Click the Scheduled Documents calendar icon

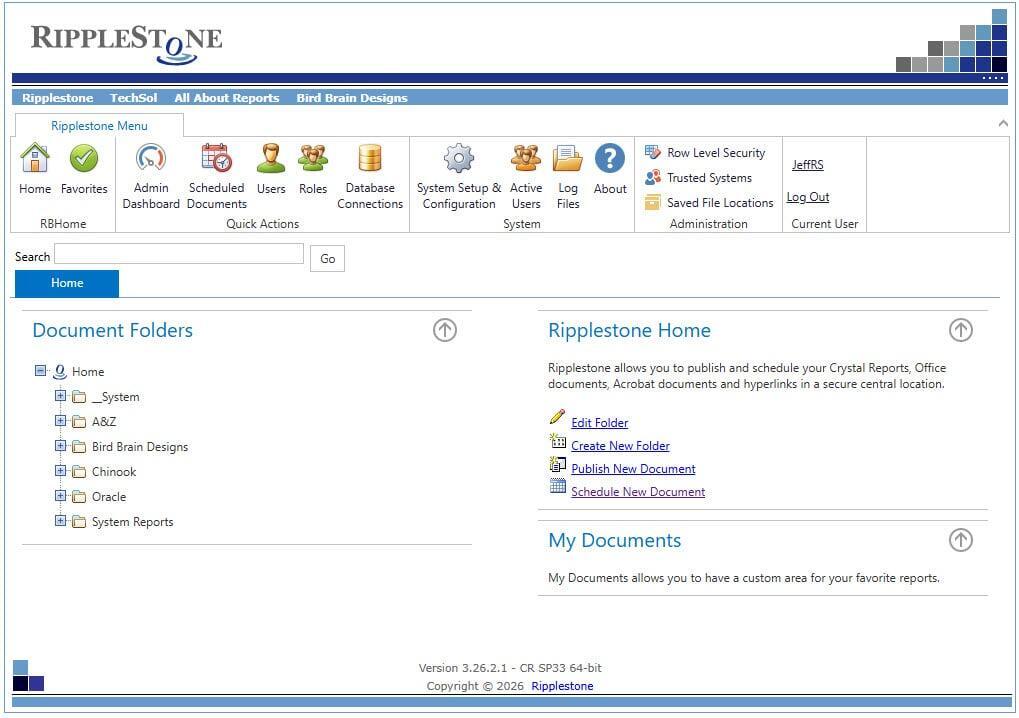point(216,159)
